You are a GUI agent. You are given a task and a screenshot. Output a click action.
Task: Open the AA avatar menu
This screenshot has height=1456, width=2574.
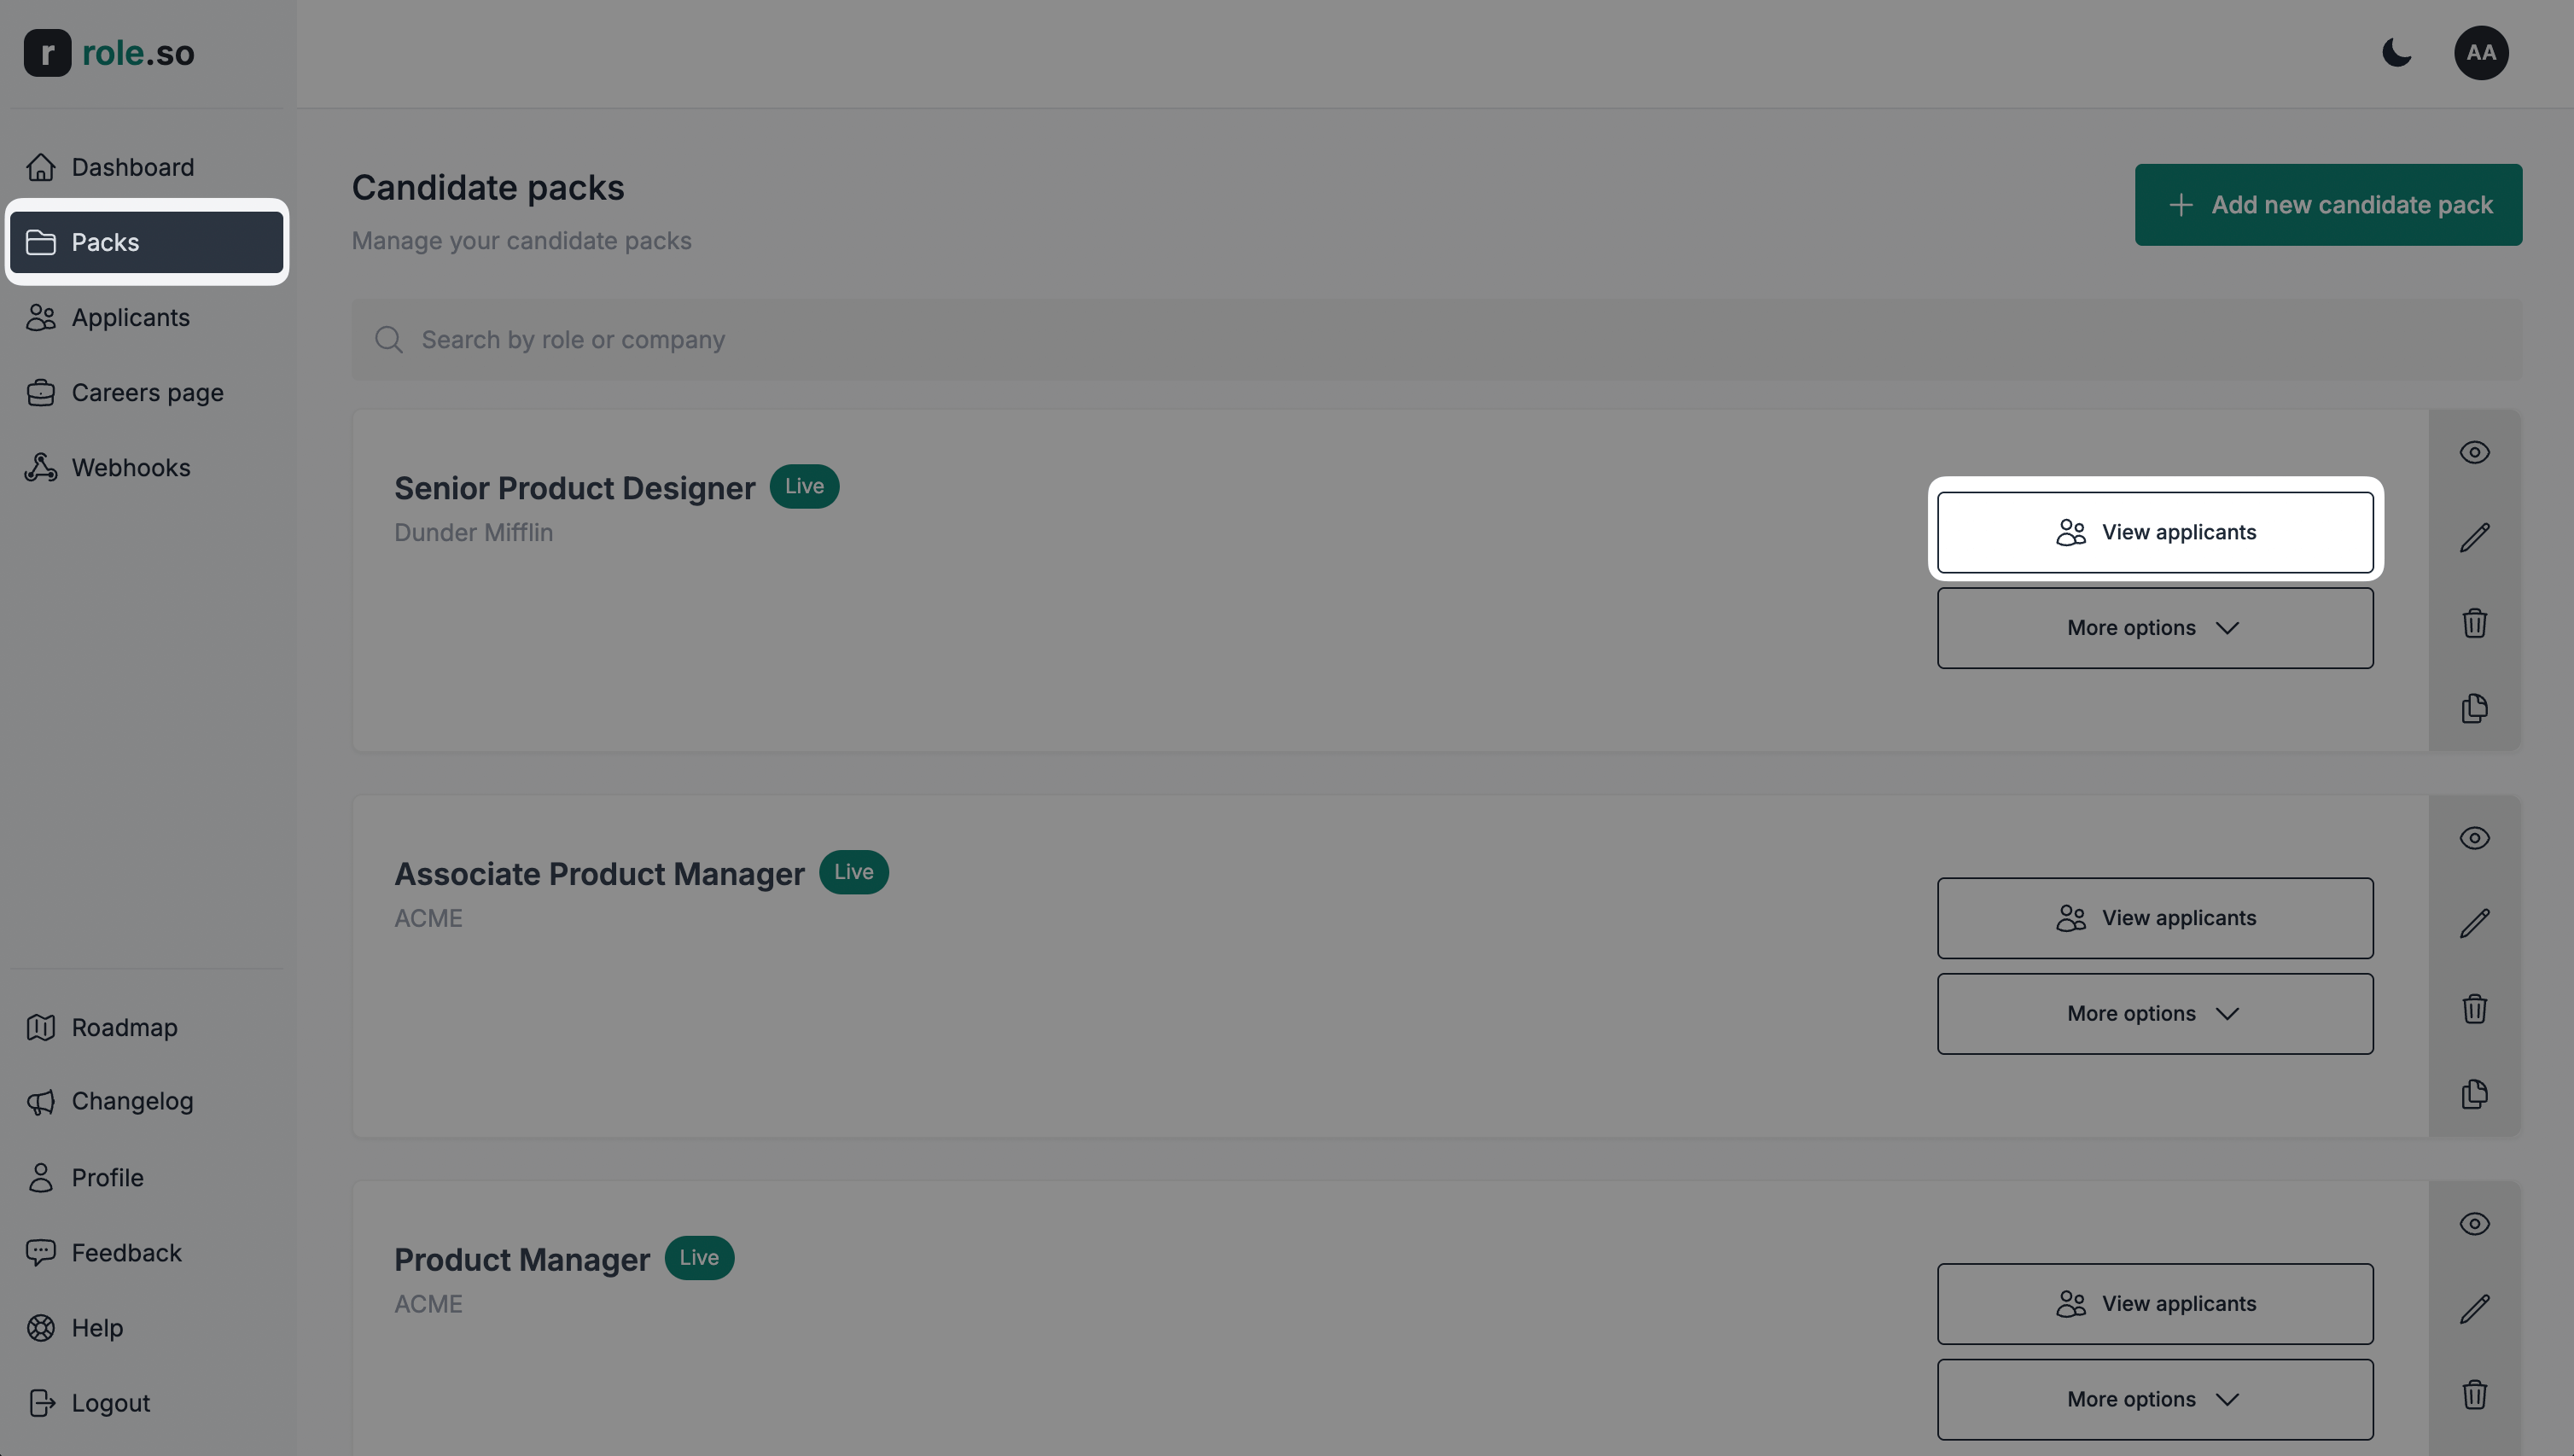[2482, 53]
